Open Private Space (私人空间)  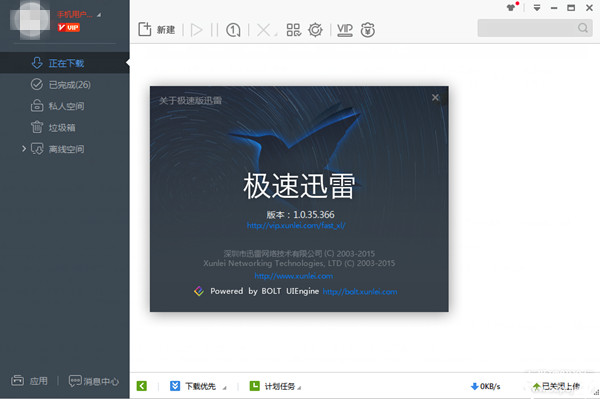coord(65,106)
